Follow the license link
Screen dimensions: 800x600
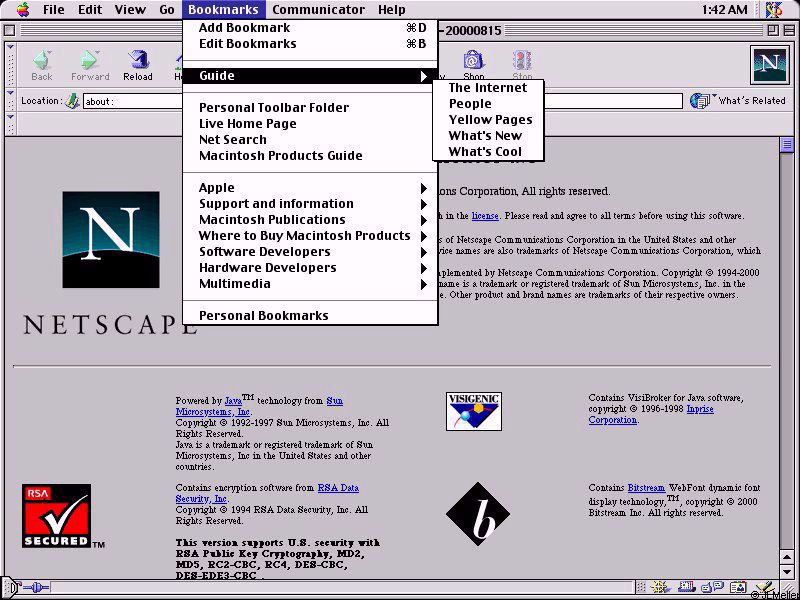485,216
